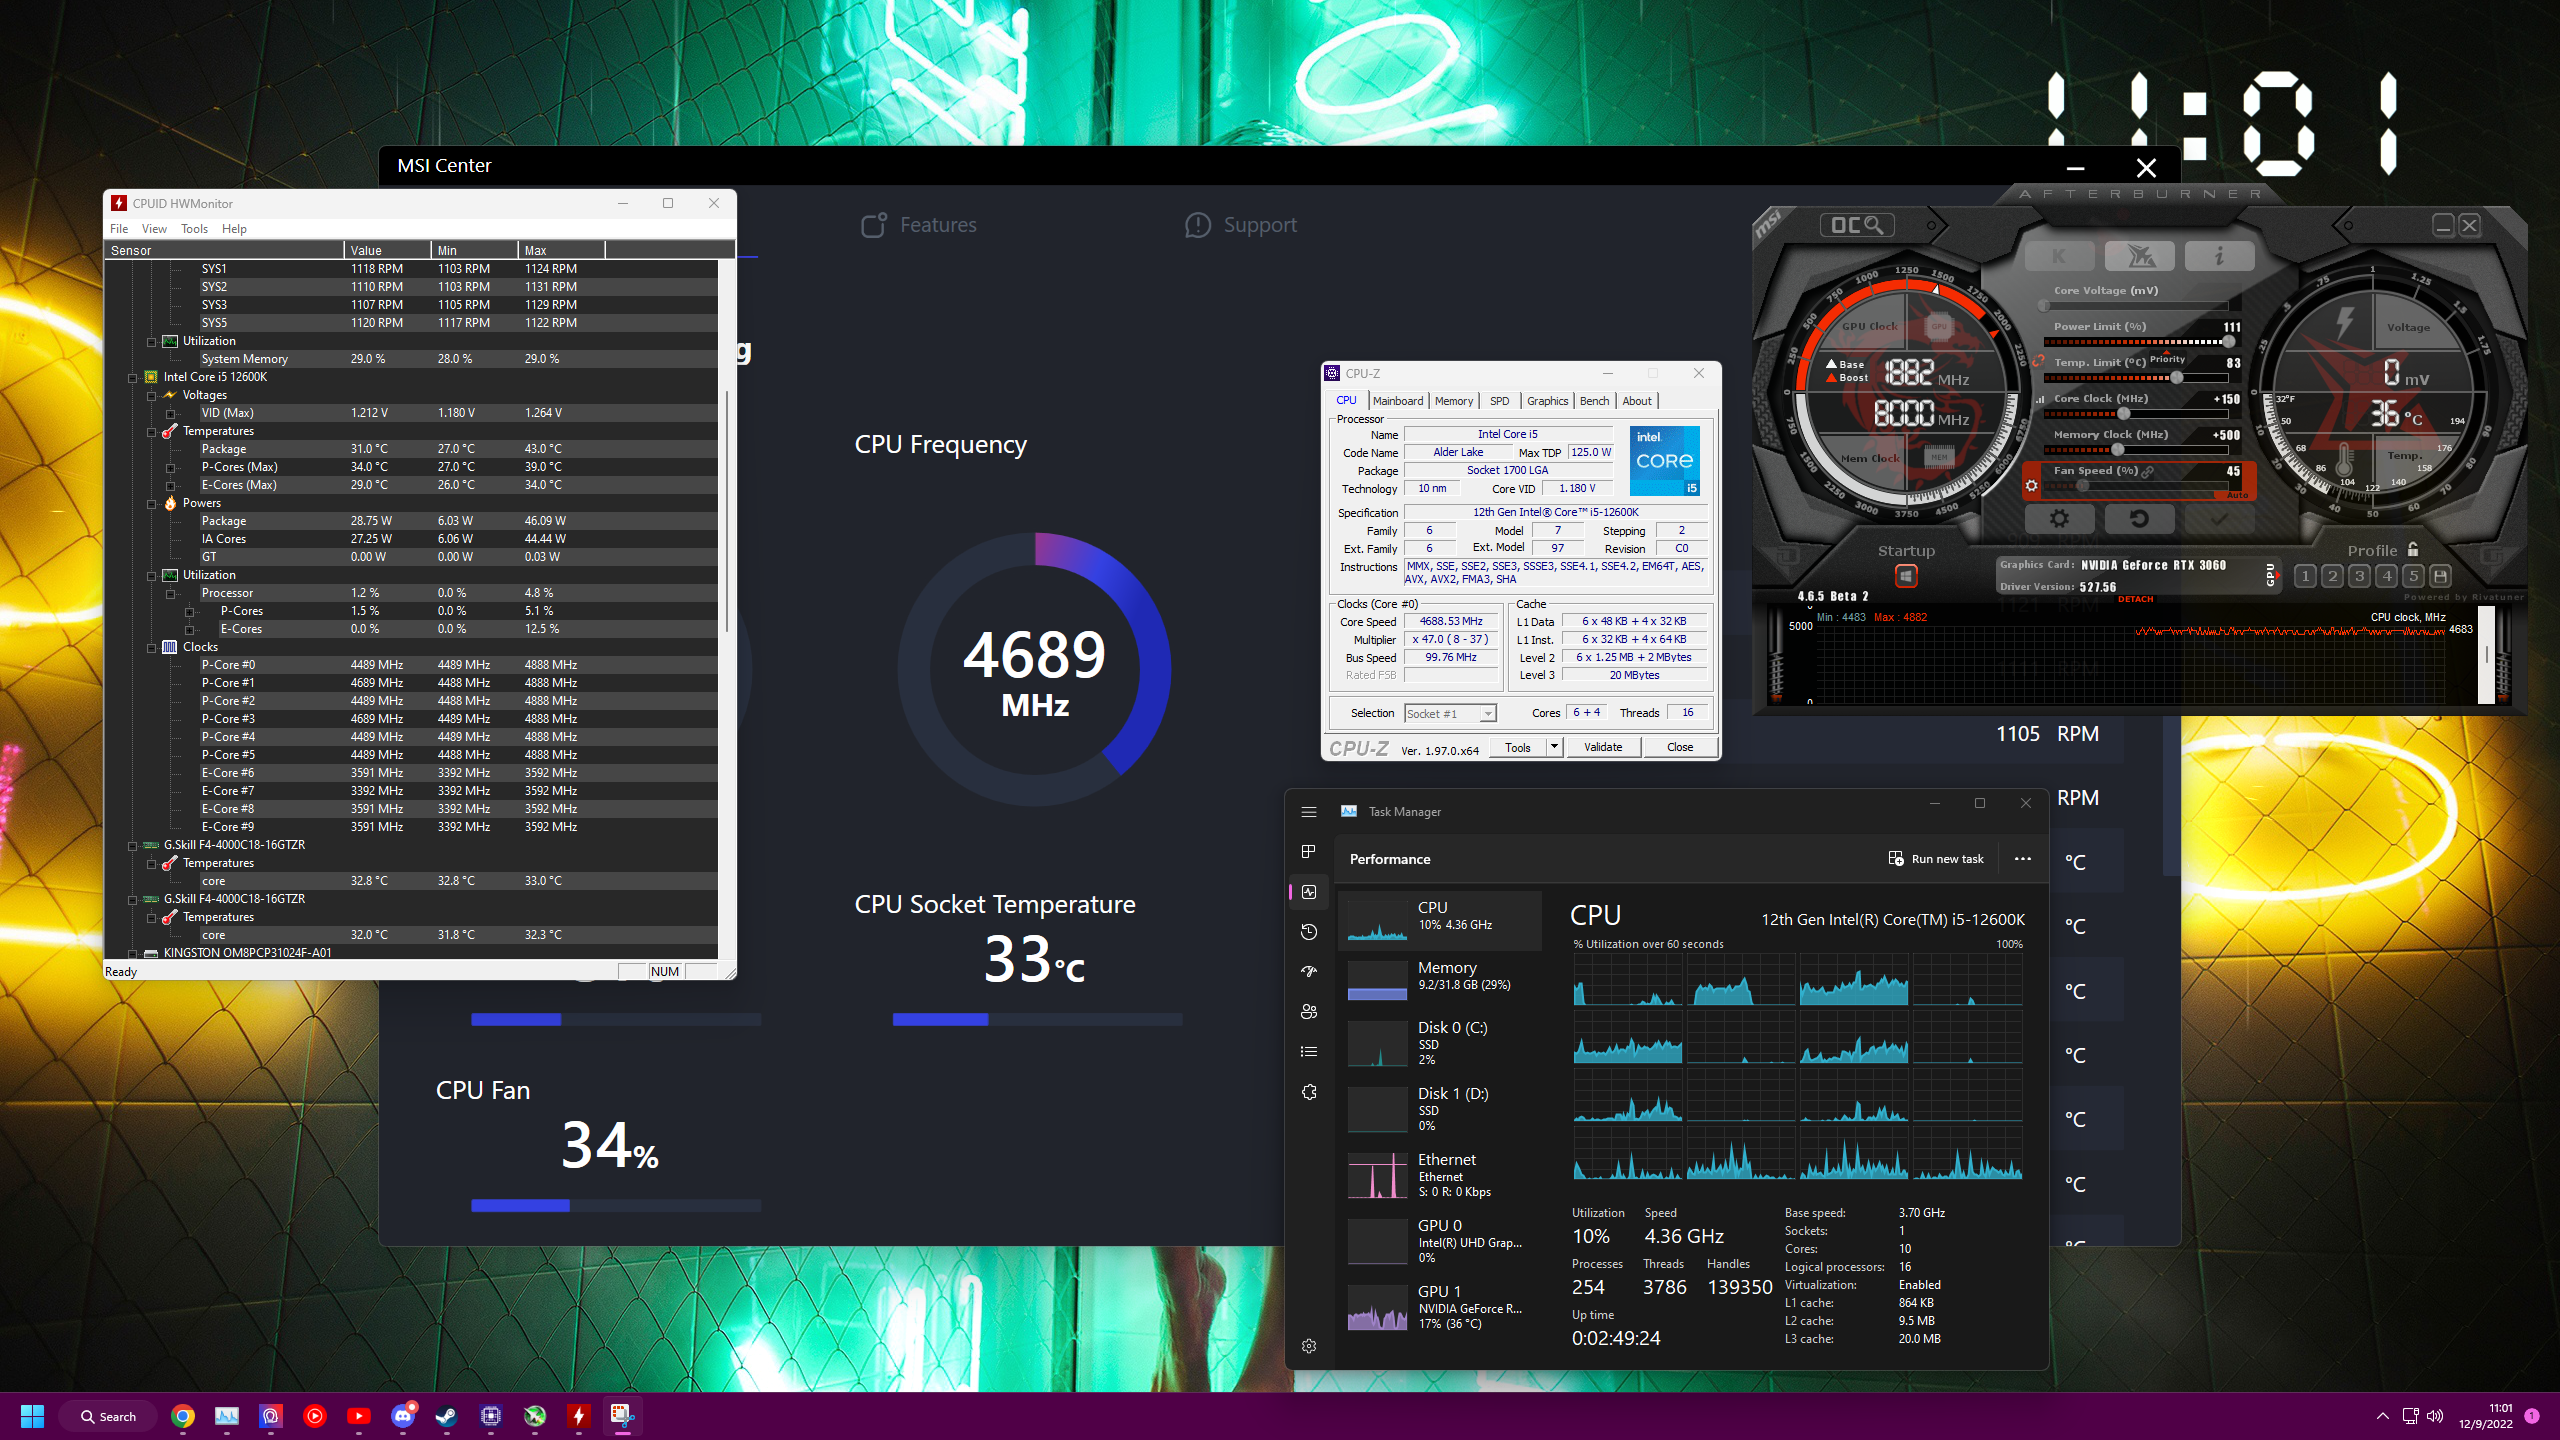Viewport: 2560px width, 1440px height.
Task: Open Task Manager more options ellipsis
Action: click(x=2023, y=859)
